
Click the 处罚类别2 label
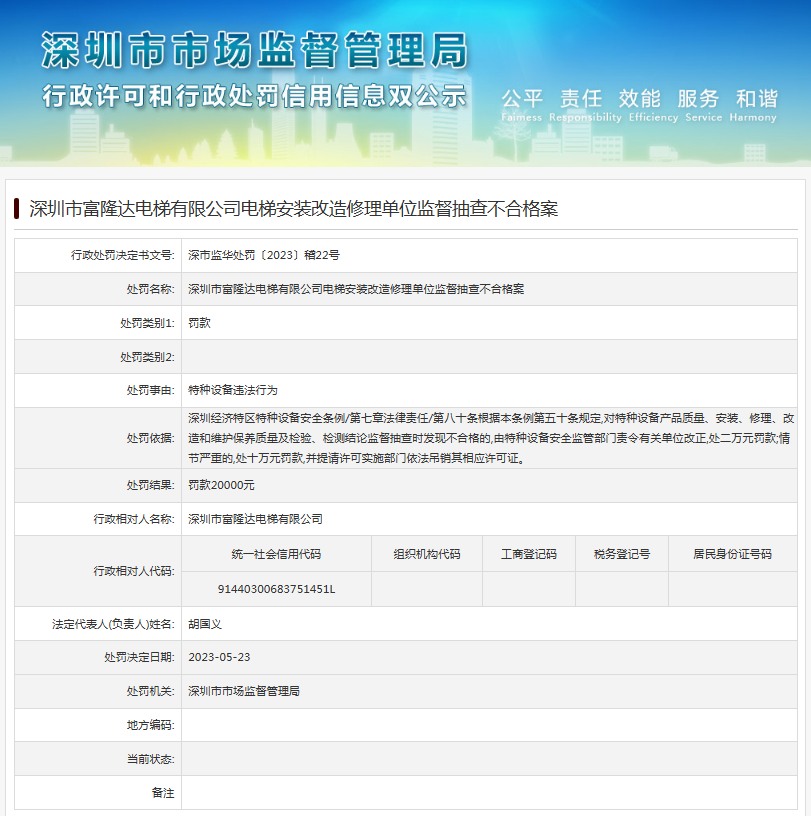(147, 356)
